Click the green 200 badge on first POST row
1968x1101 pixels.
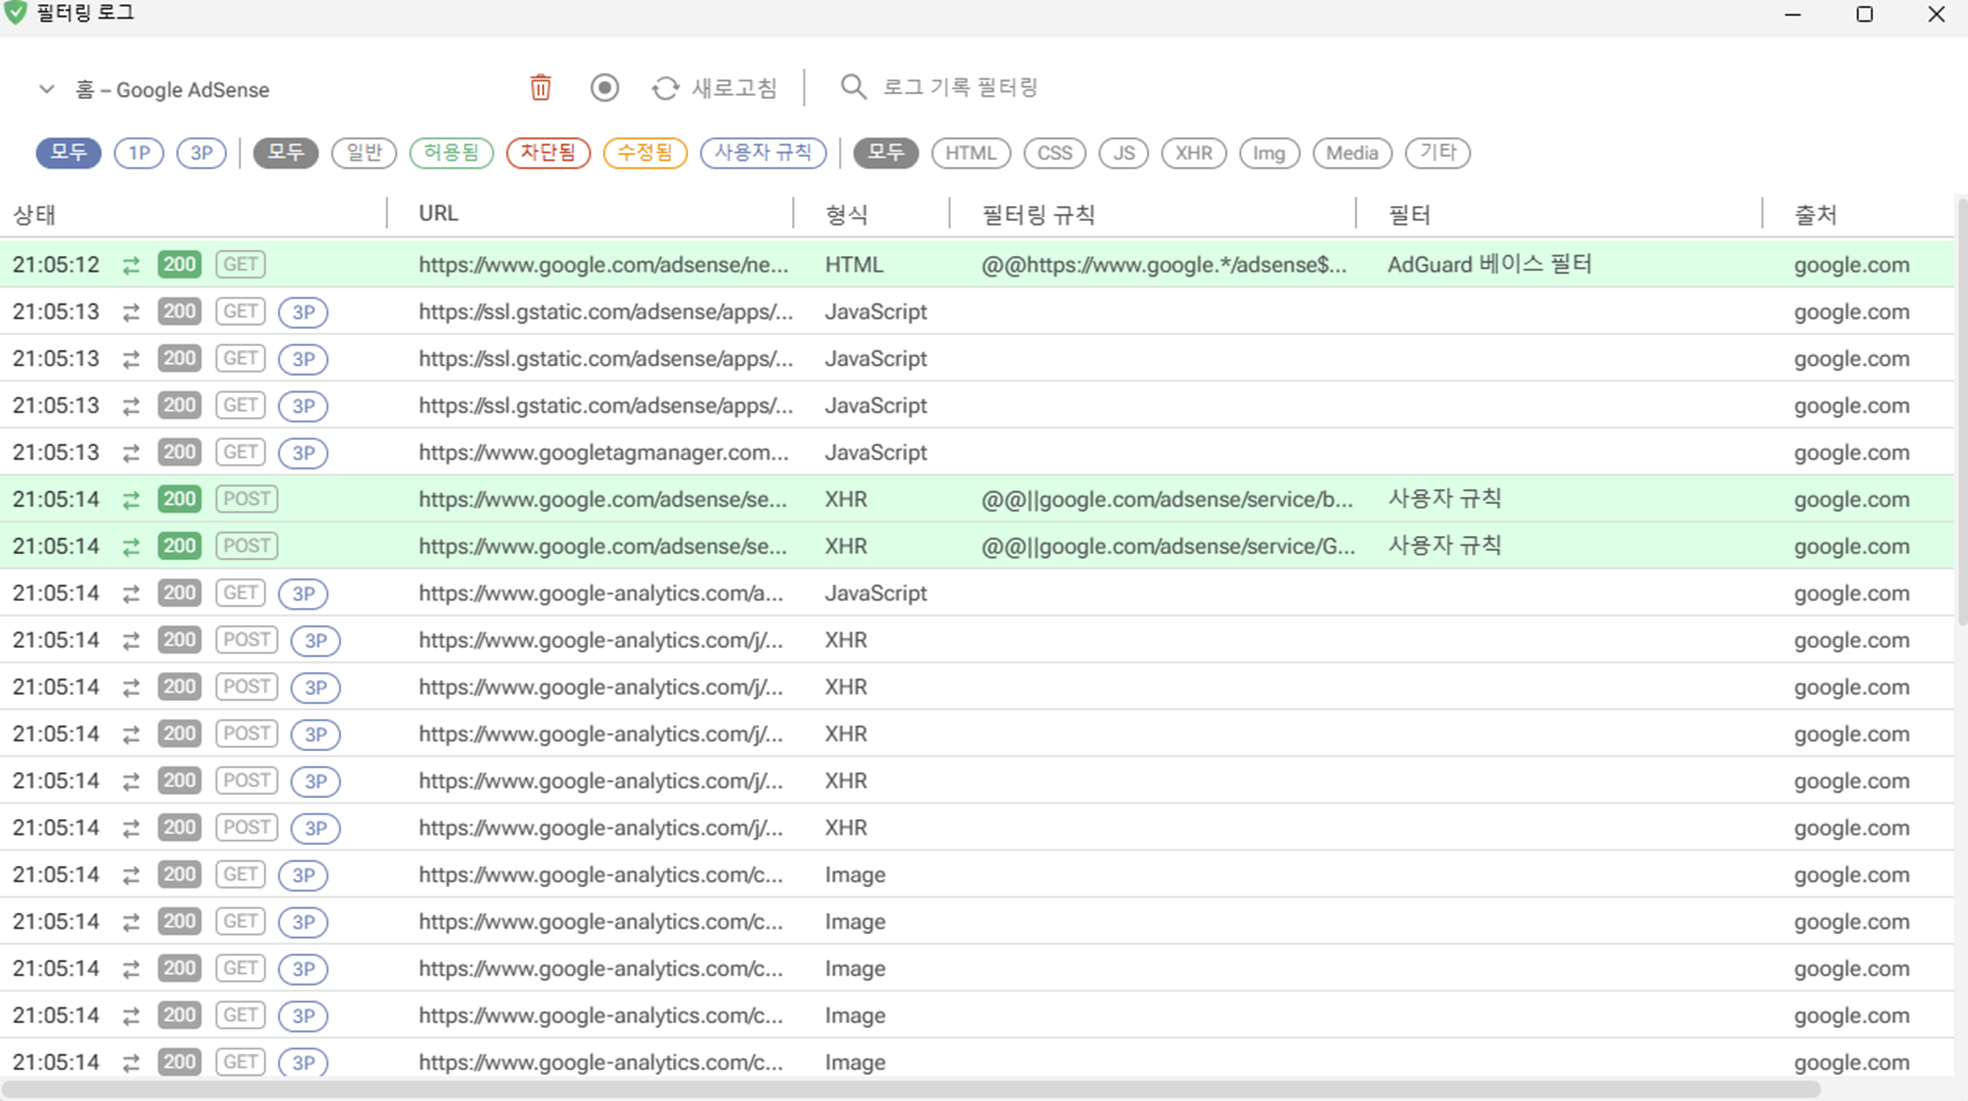coord(179,499)
